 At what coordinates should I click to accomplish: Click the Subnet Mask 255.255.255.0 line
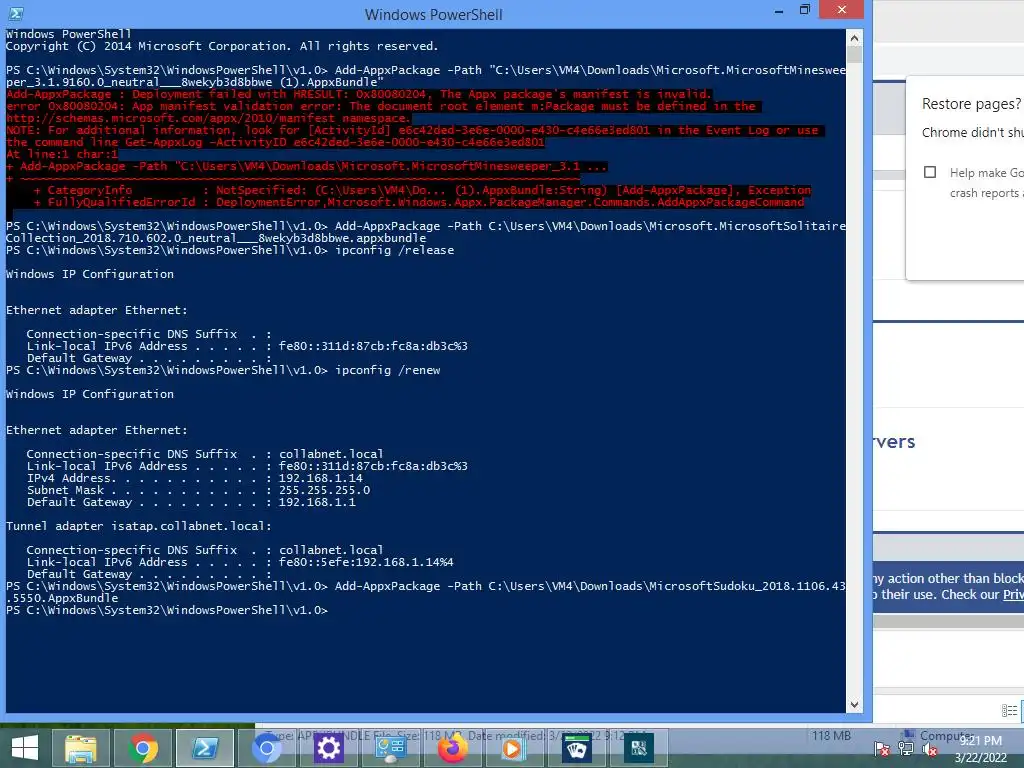[199, 490]
